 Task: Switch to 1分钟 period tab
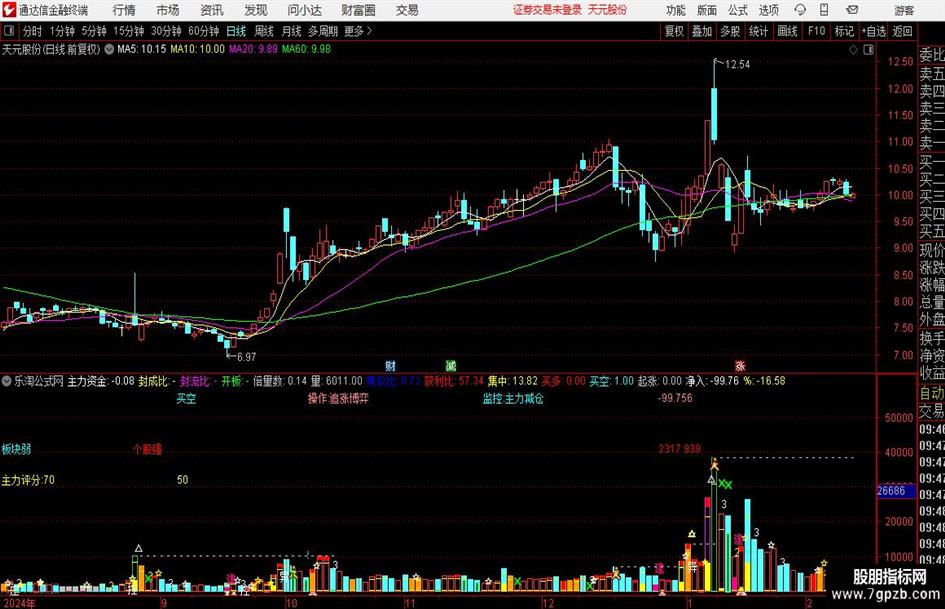62,31
